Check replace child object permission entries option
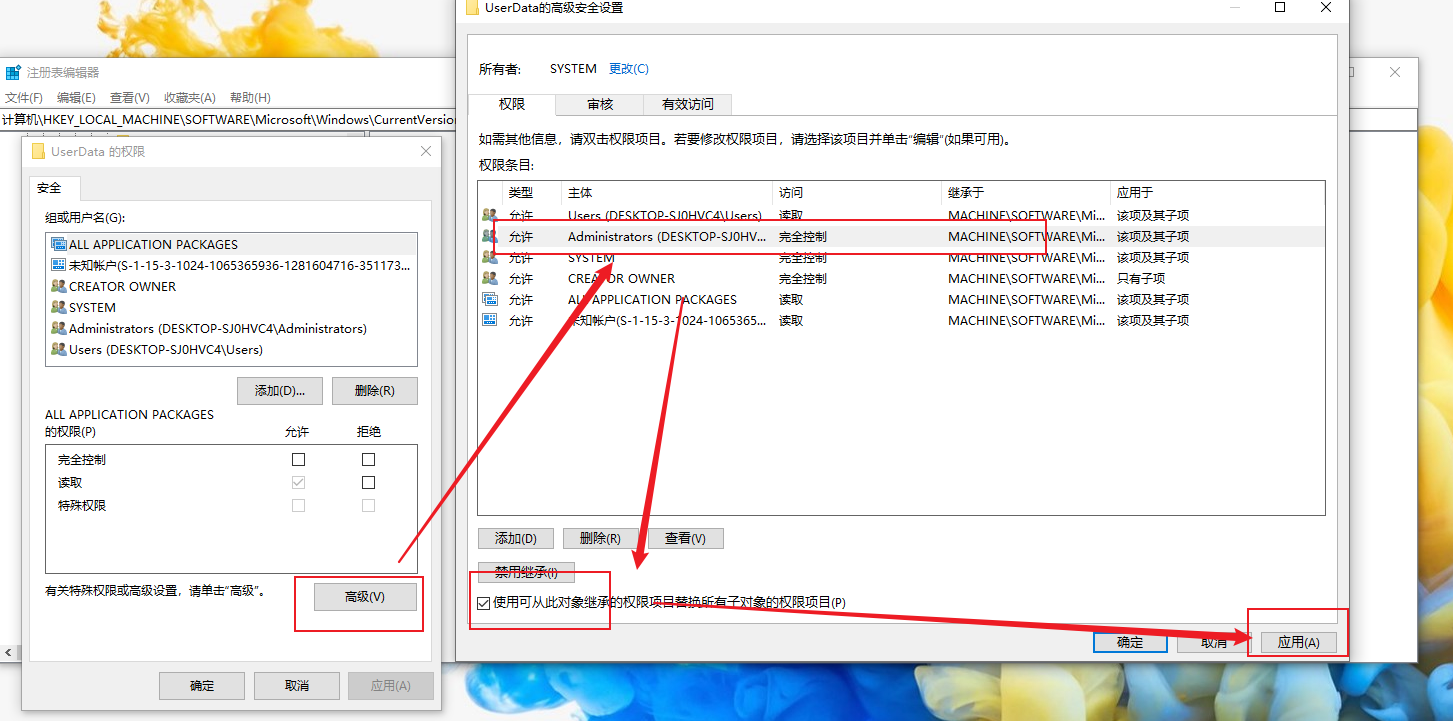 pos(484,603)
